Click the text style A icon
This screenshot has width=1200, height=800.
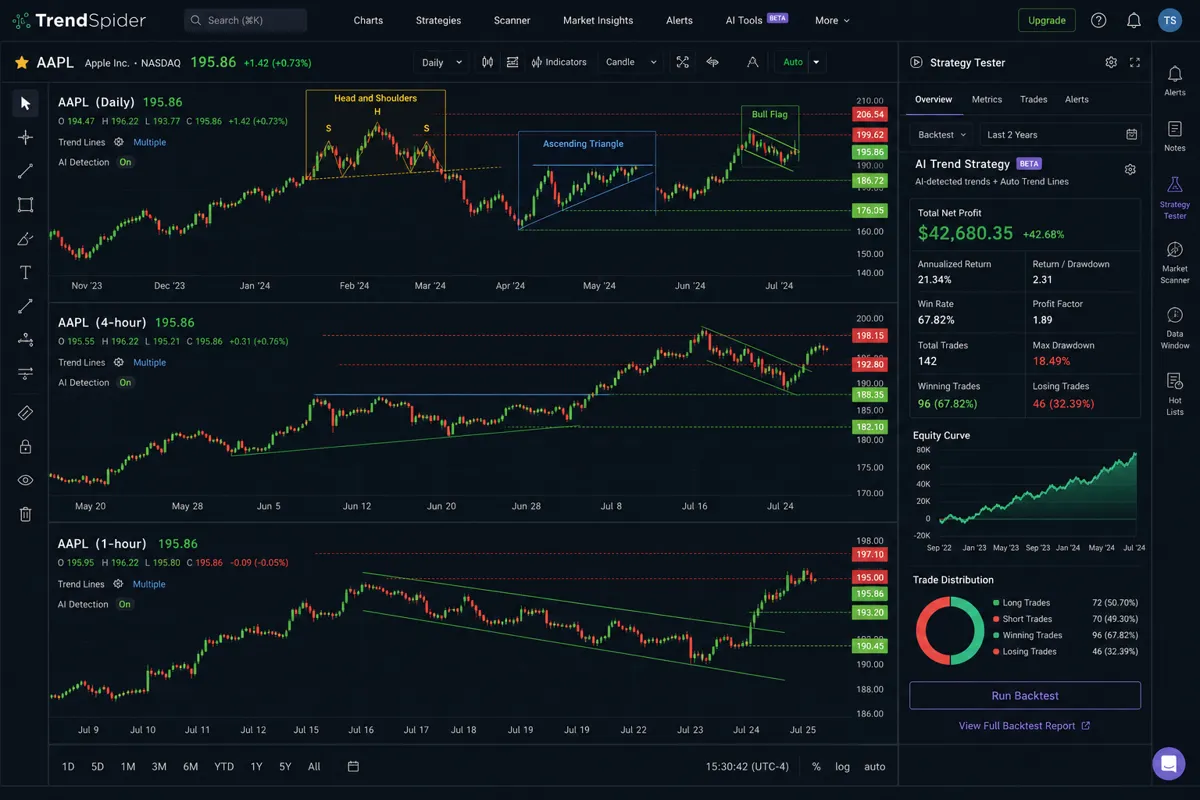click(x=752, y=62)
